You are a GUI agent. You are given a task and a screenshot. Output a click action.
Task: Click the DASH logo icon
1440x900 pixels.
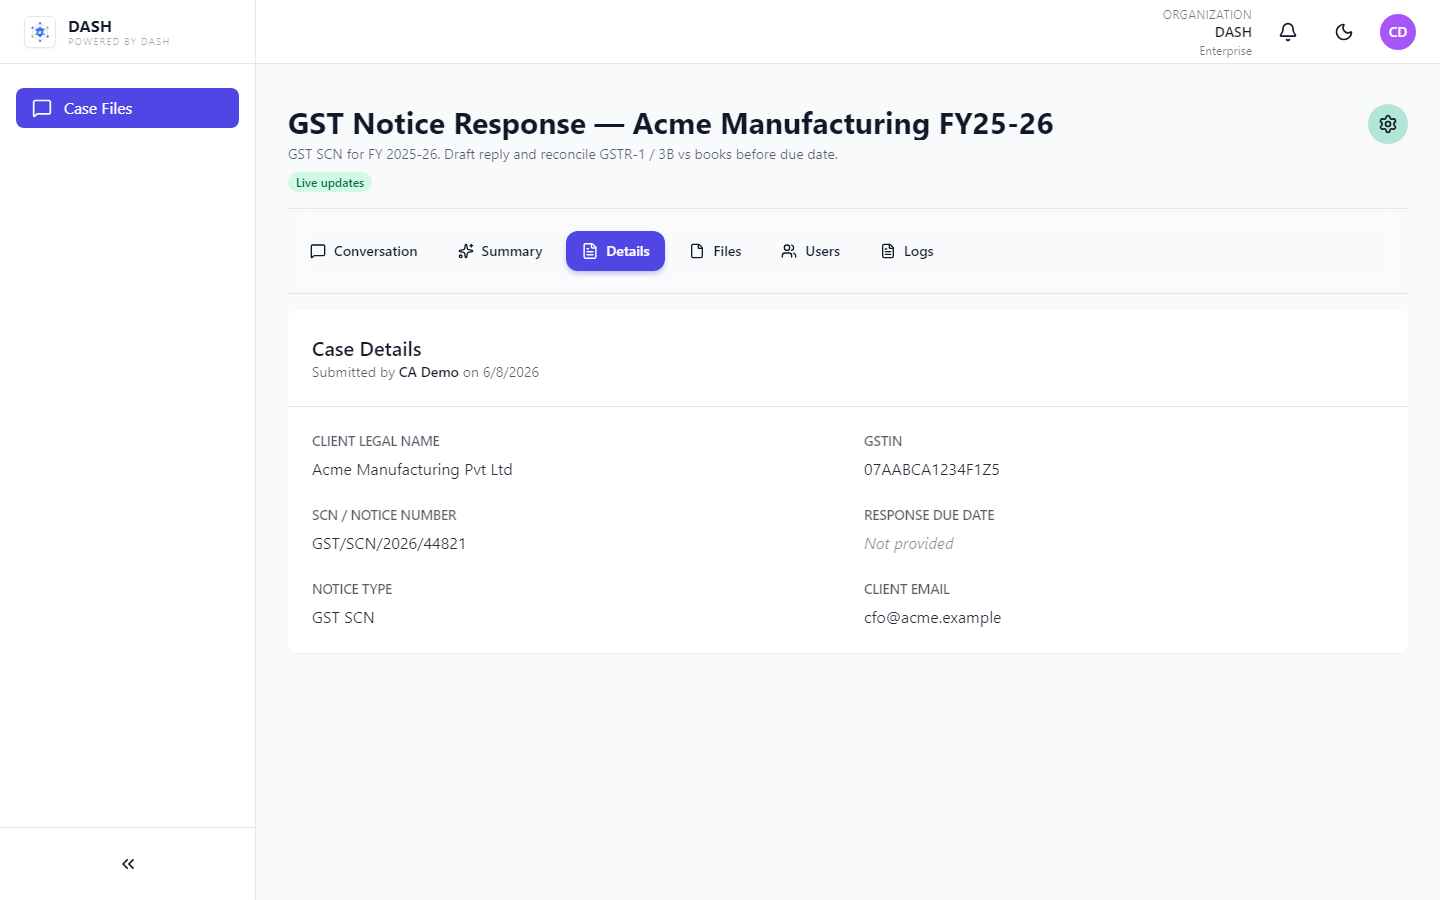coord(40,32)
